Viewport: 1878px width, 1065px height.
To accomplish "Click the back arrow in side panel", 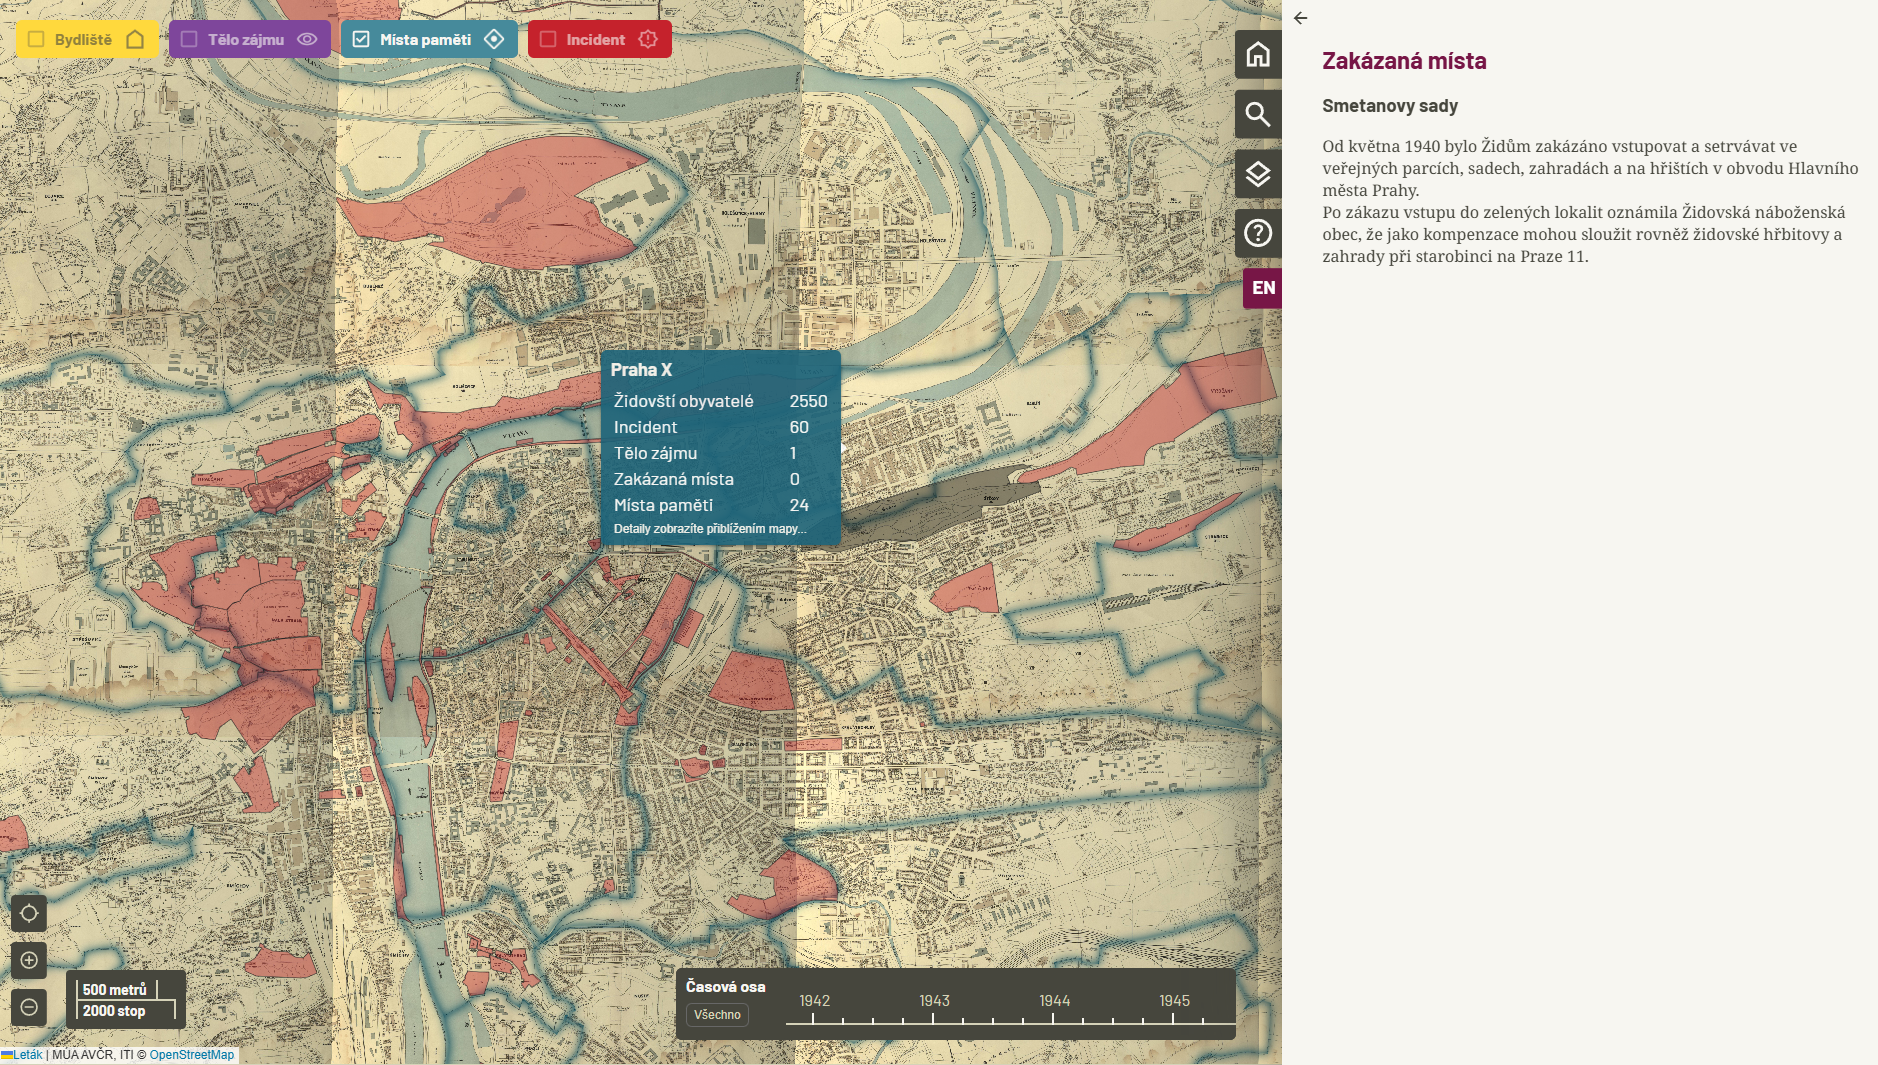I will coord(1300,18).
